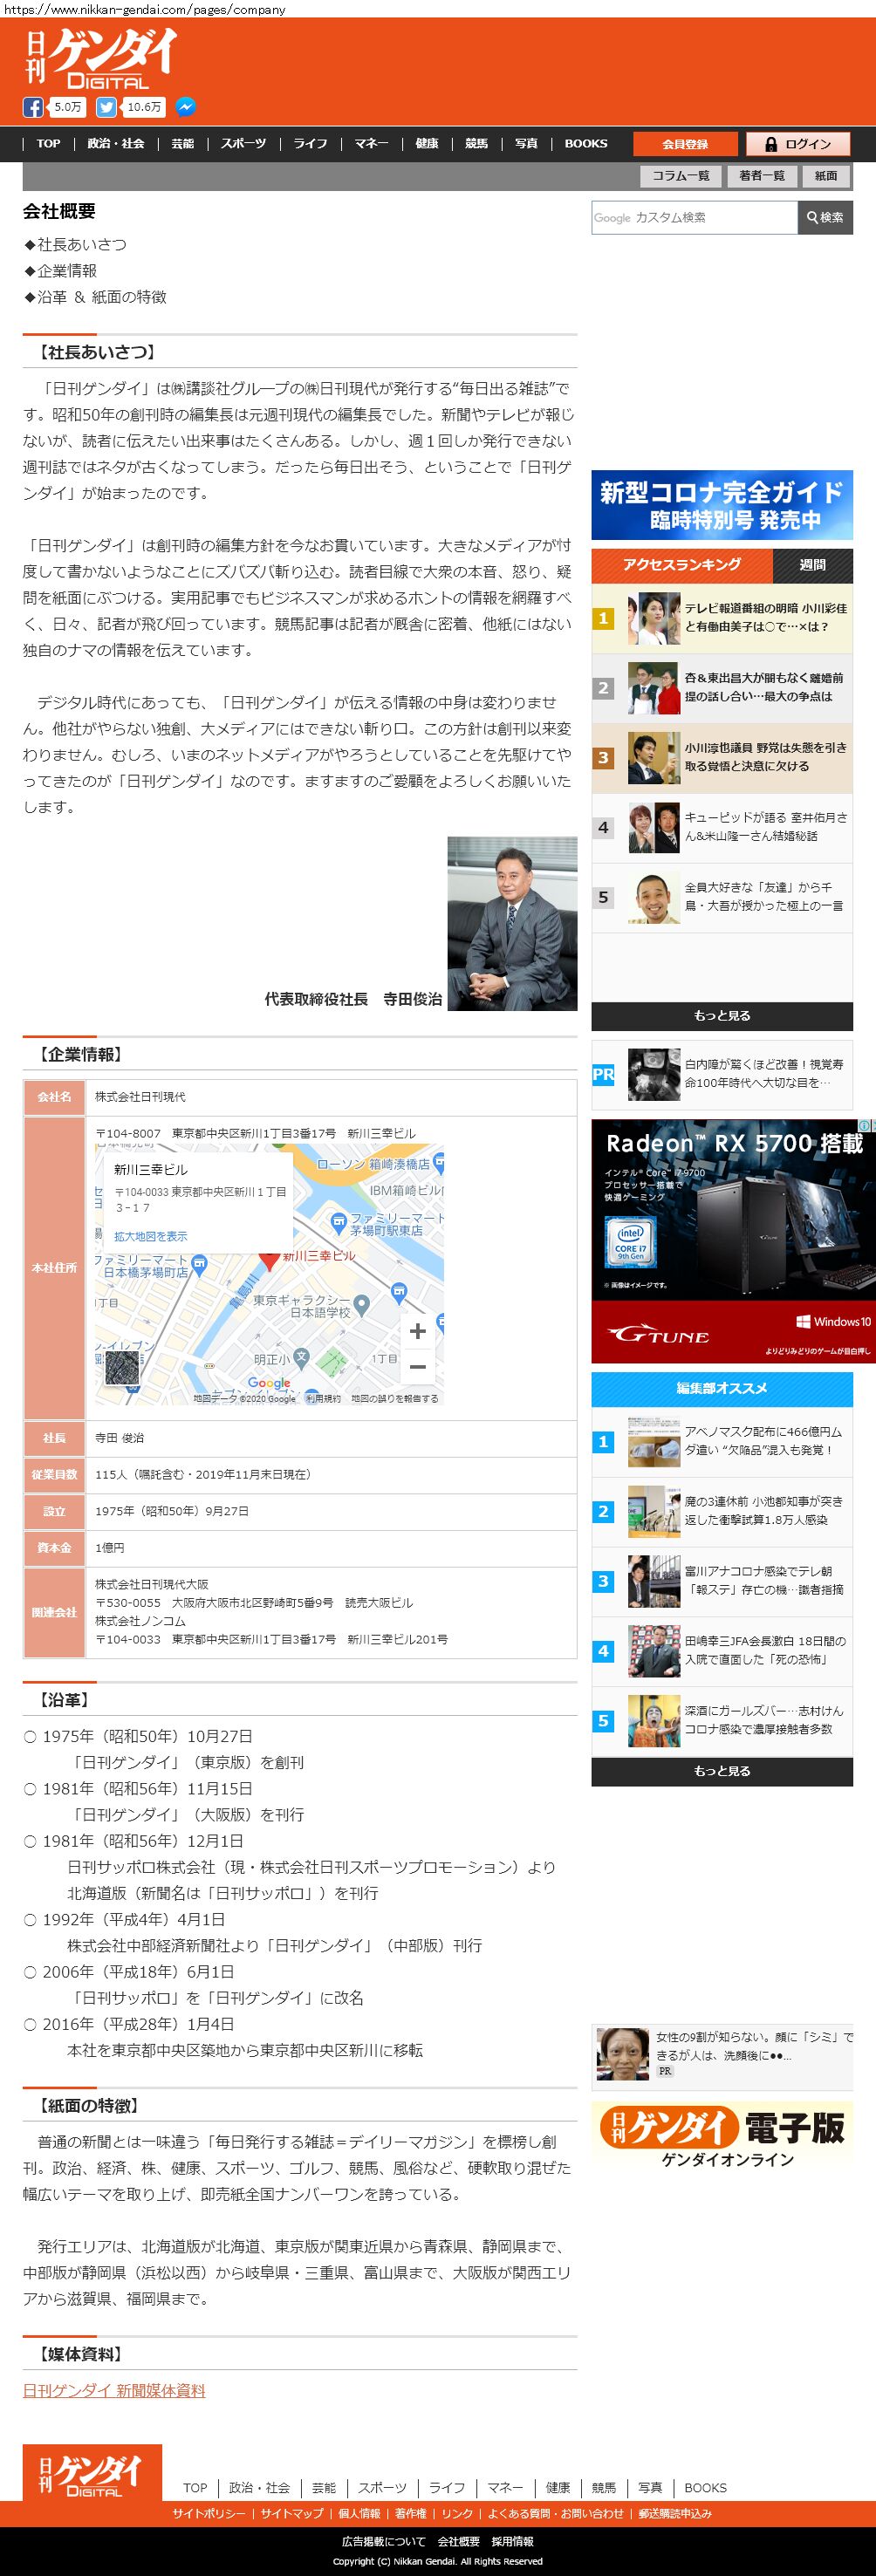Image resolution: width=876 pixels, height=2576 pixels.
Task: Open the 写真 menu item in header
Action: (526, 144)
